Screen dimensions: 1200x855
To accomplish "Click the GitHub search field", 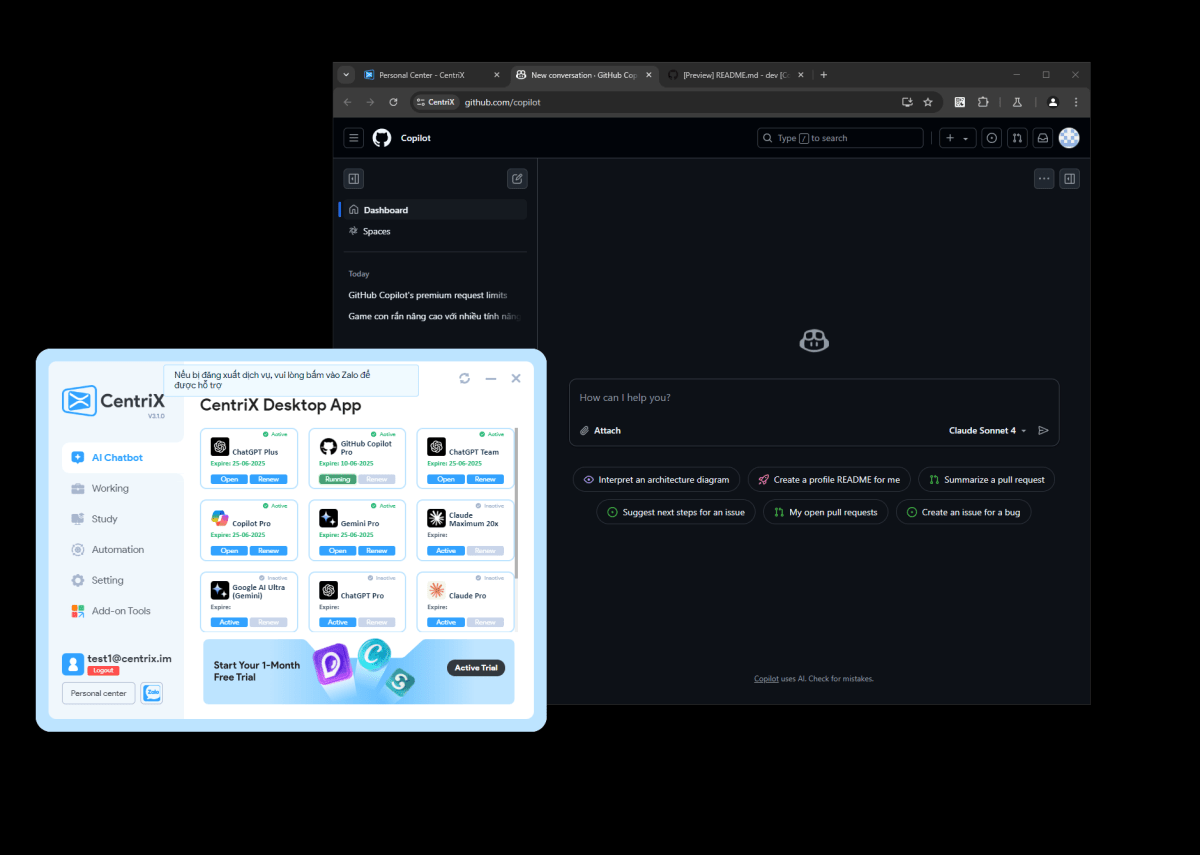I will click(840, 137).
